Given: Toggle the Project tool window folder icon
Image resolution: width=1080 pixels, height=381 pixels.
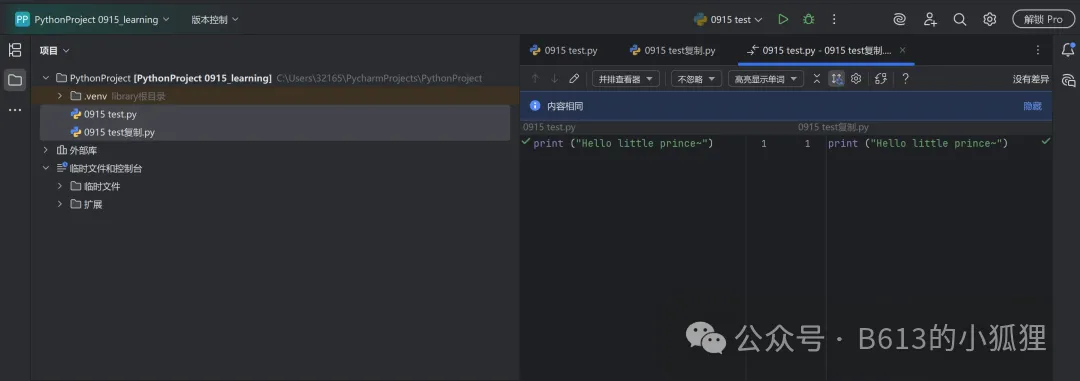Looking at the screenshot, I should pos(14,79).
